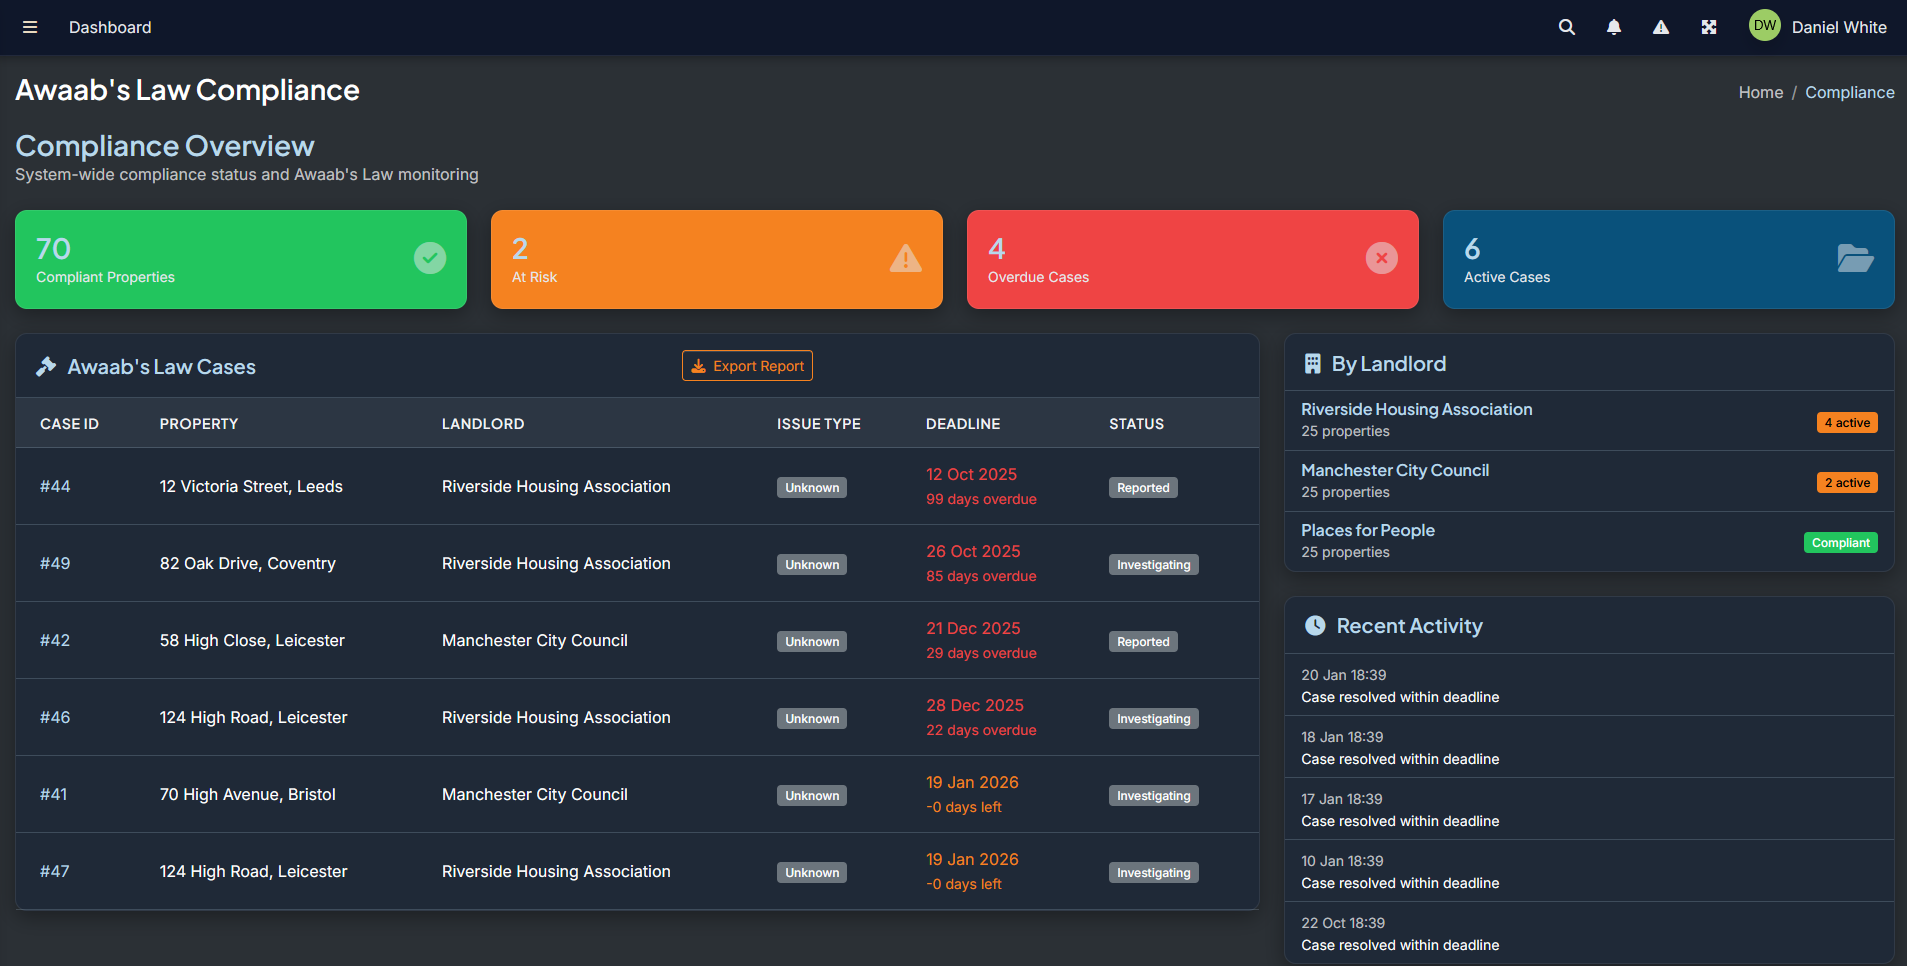The width and height of the screenshot is (1907, 966).
Task: Open case #44 link
Action: pos(55,486)
